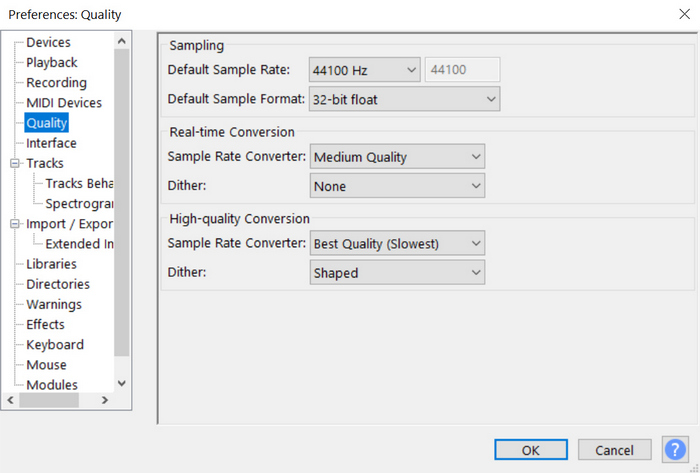Image resolution: width=700 pixels, height=473 pixels.
Task: Open High-quality Sample Rate Converter dropdown
Action: [397, 243]
